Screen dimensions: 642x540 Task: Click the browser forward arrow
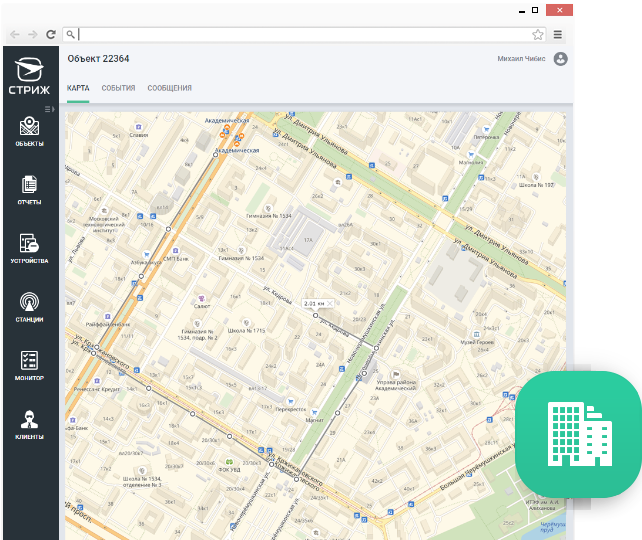coord(30,34)
